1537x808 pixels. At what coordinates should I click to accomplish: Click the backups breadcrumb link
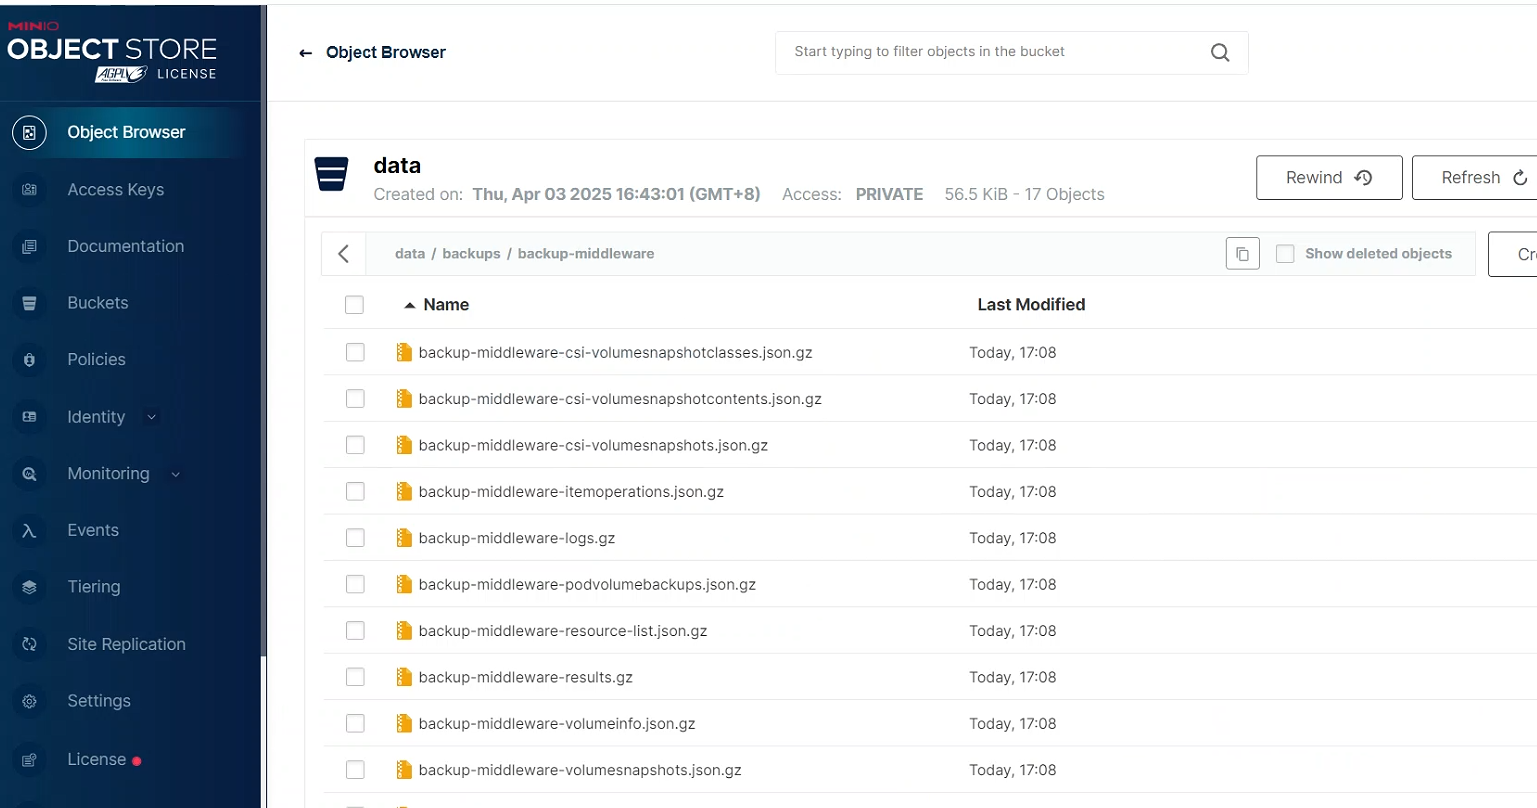471,254
